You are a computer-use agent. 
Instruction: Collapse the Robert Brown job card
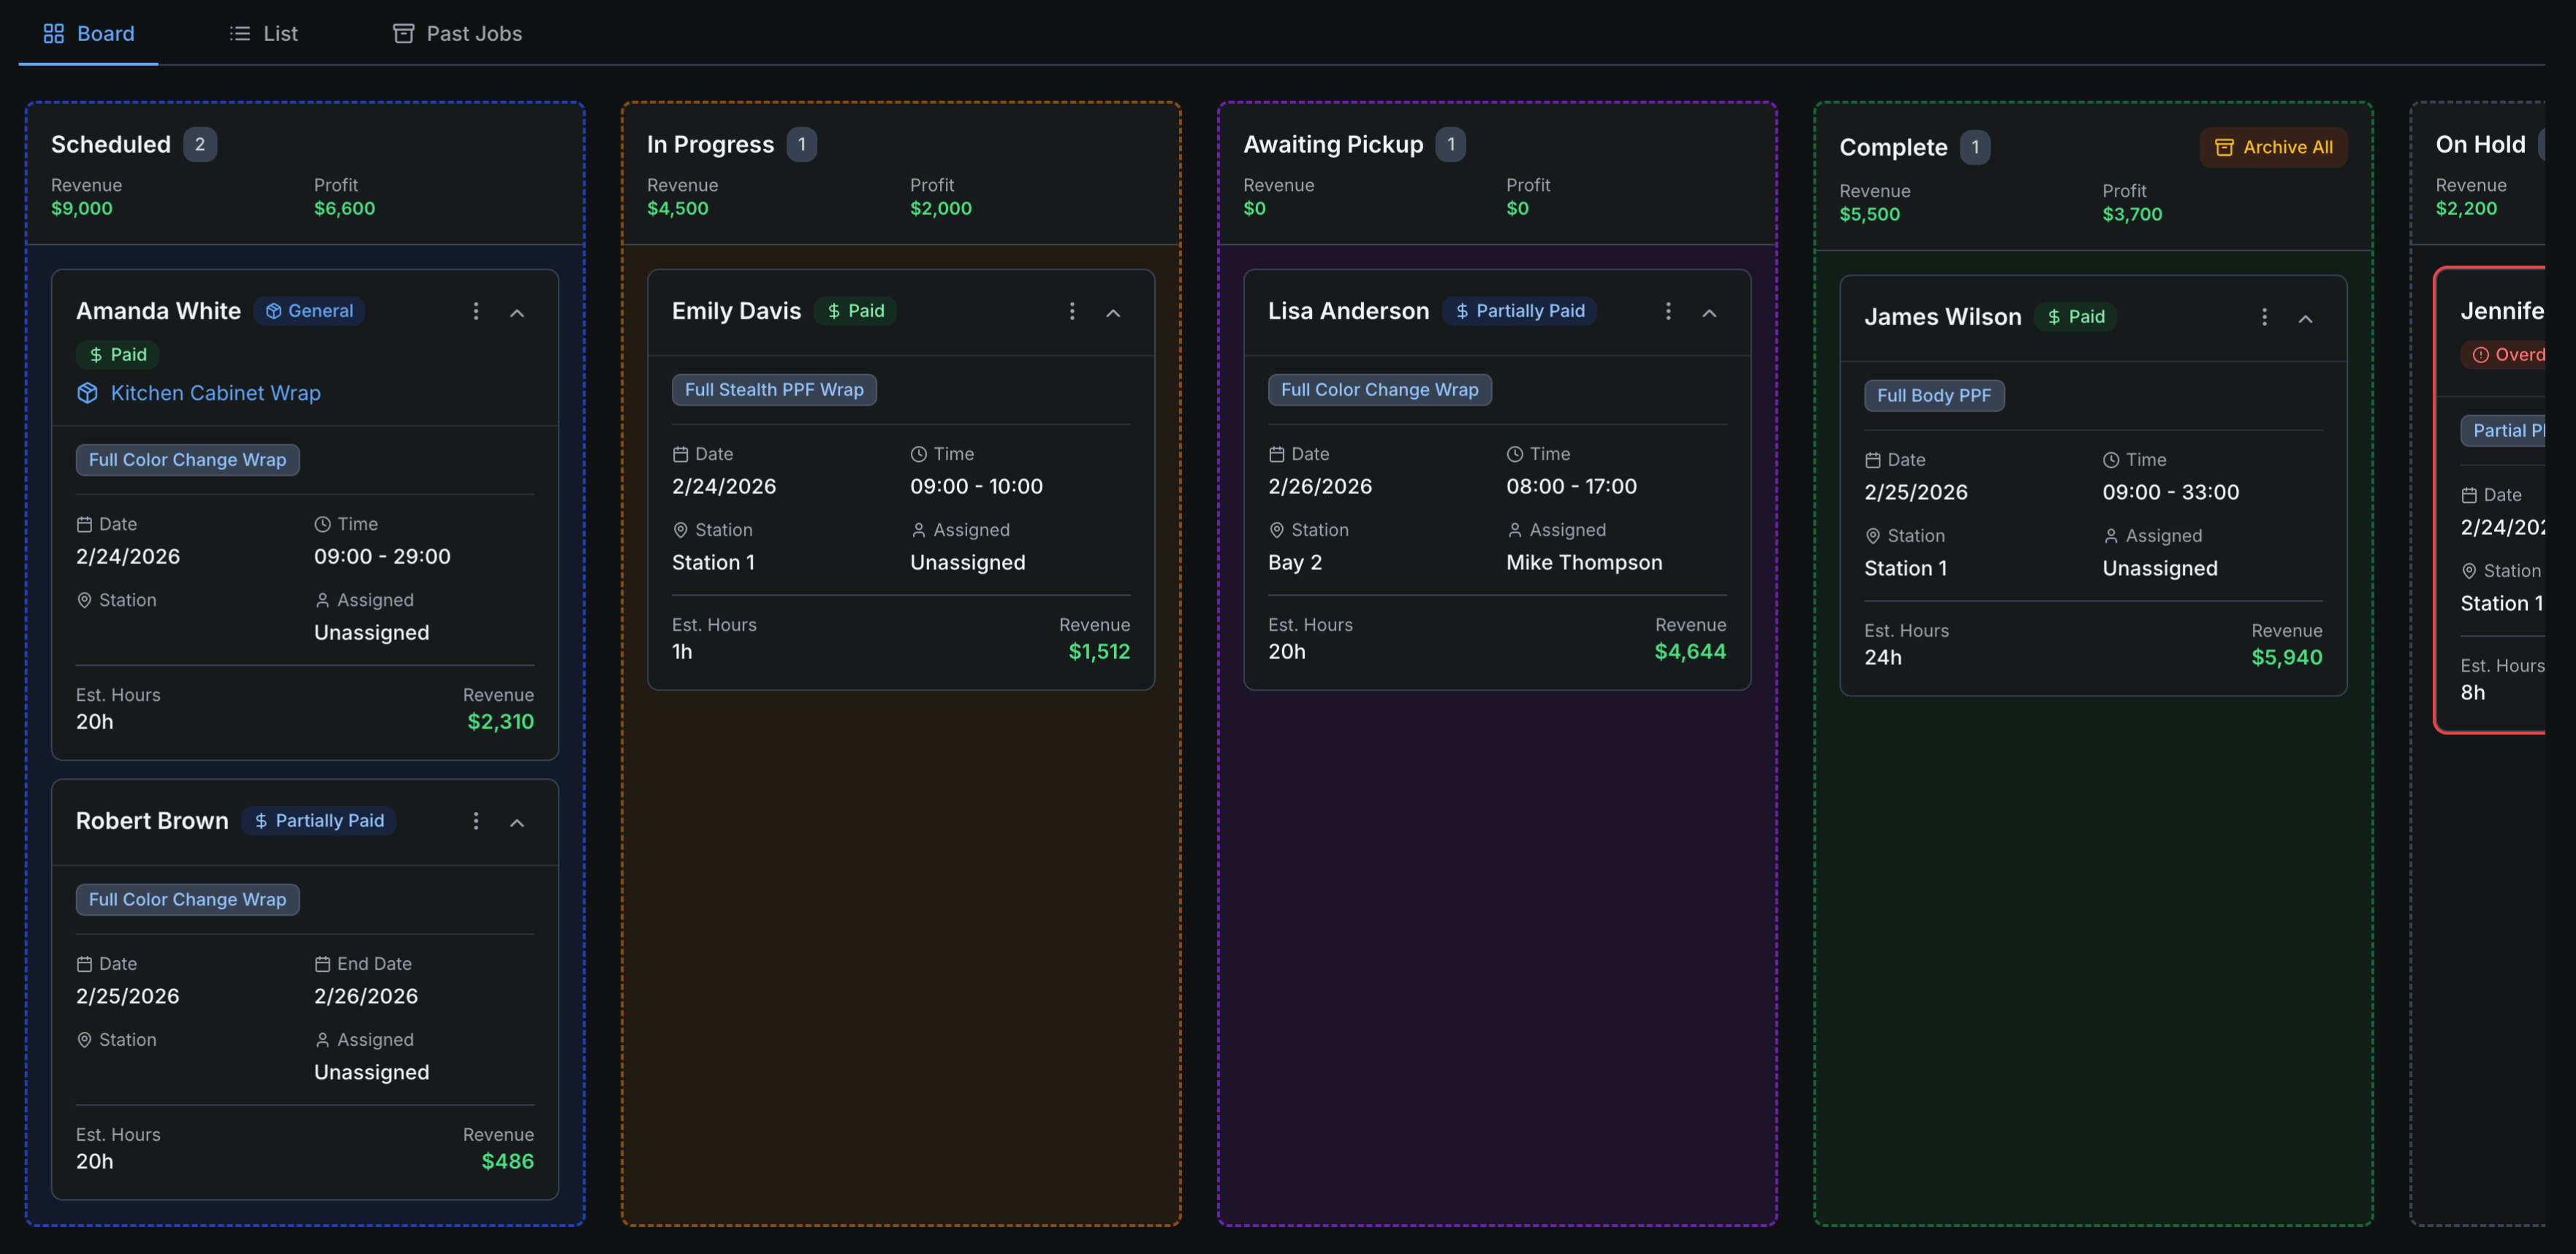coord(517,822)
